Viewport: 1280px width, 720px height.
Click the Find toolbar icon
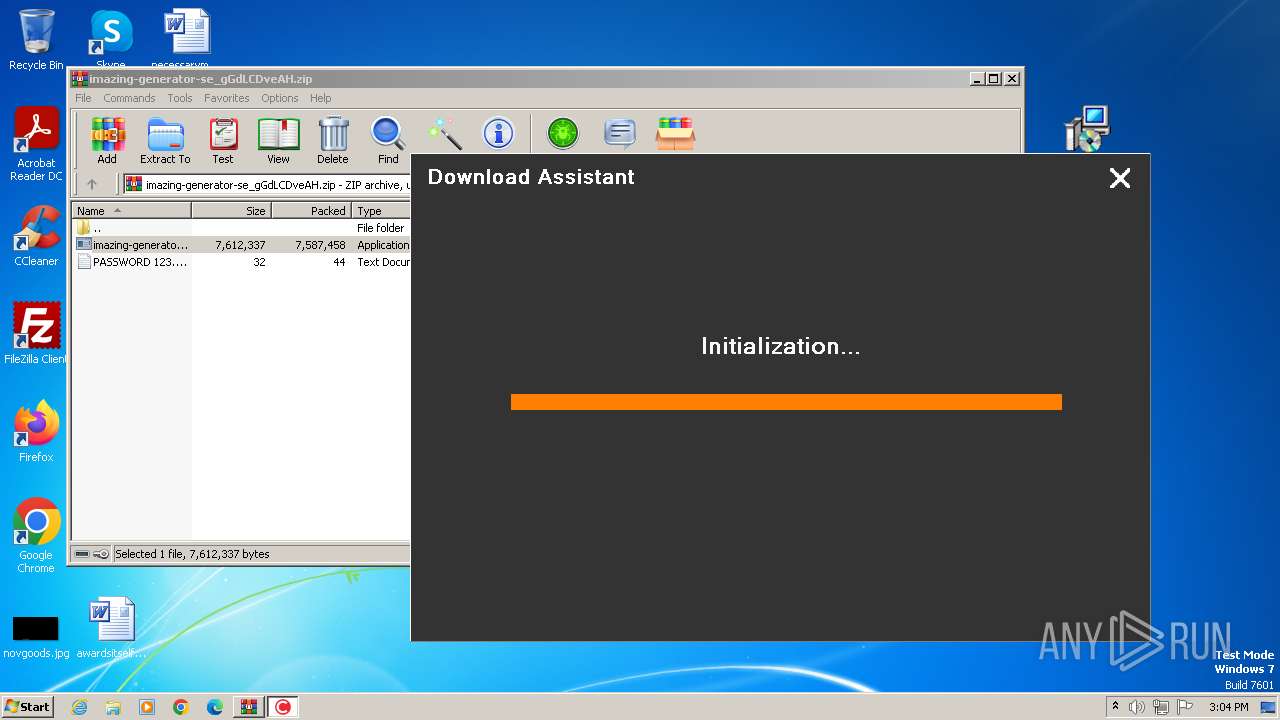point(388,140)
